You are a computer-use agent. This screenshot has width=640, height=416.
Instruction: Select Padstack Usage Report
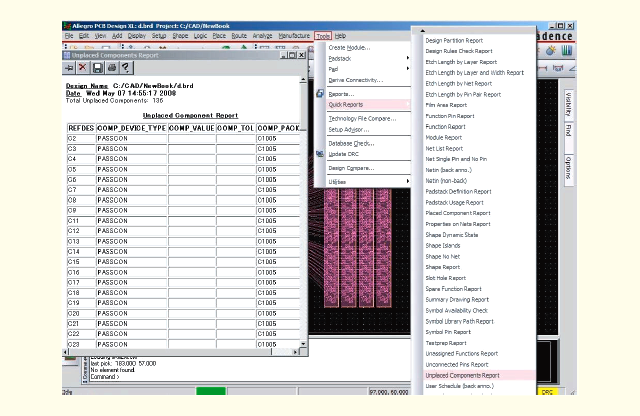point(454,202)
